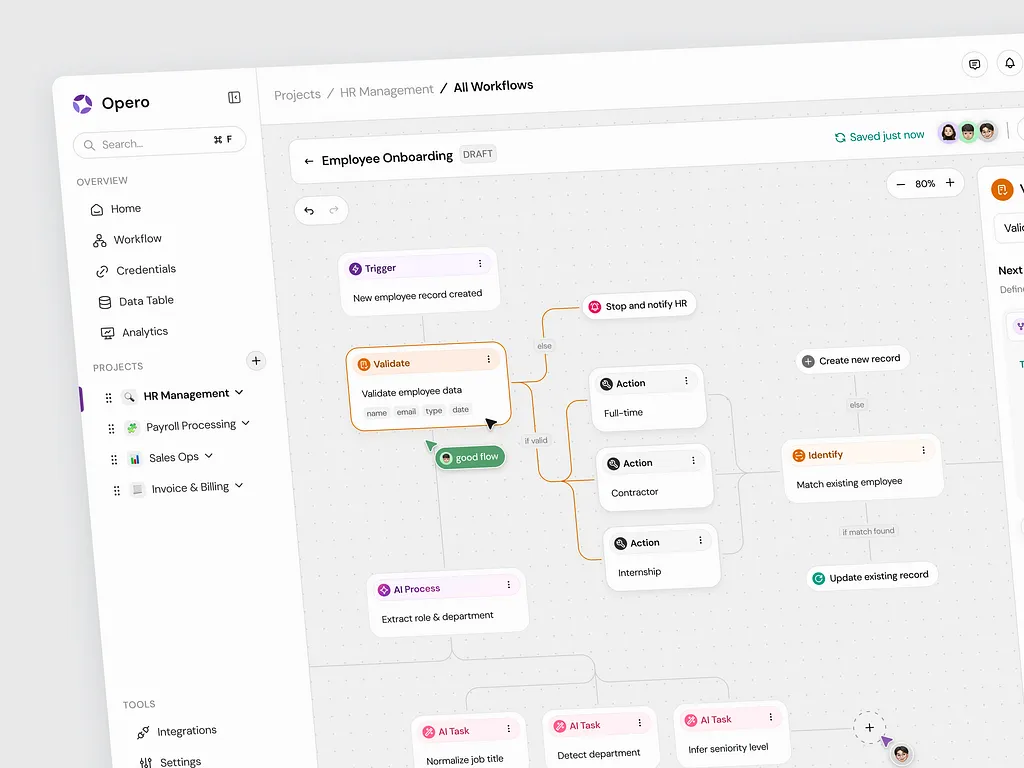Open Full-time Action node options menu

click(686, 381)
